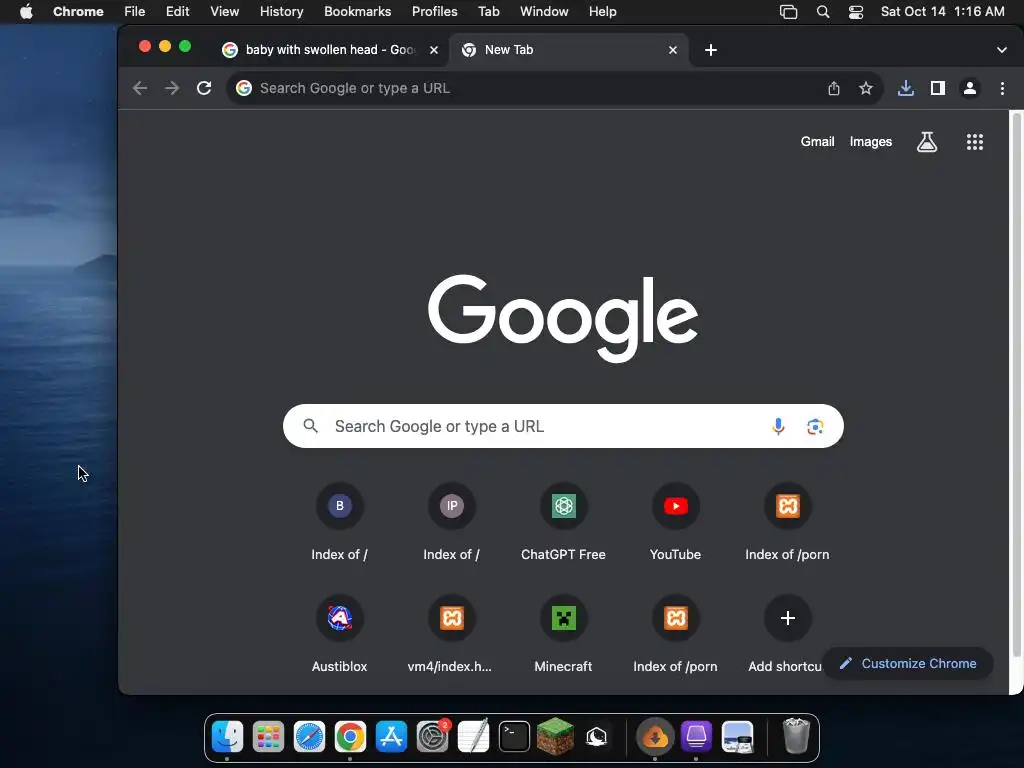1024x768 pixels.
Task: Open App Store from the Dock
Action: pyautogui.click(x=391, y=737)
